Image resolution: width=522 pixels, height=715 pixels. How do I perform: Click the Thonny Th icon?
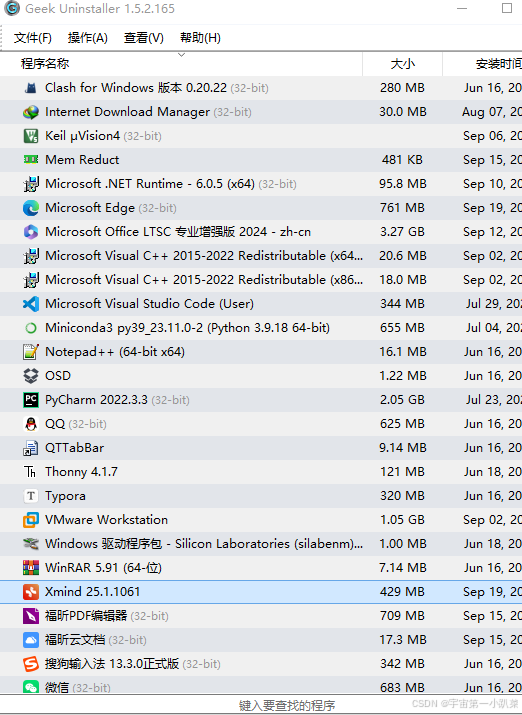pyautogui.click(x=31, y=471)
